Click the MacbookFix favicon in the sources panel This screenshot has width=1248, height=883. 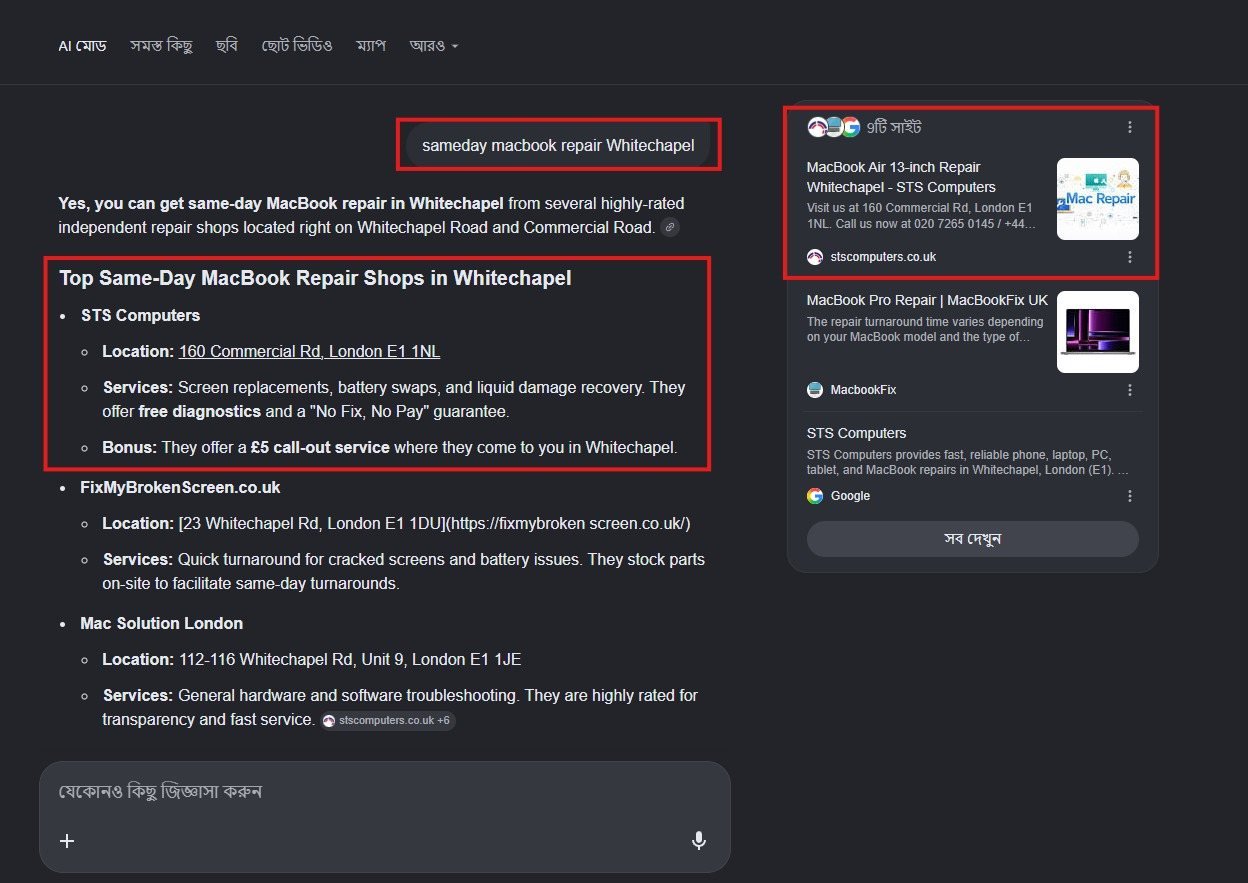pyautogui.click(x=815, y=390)
